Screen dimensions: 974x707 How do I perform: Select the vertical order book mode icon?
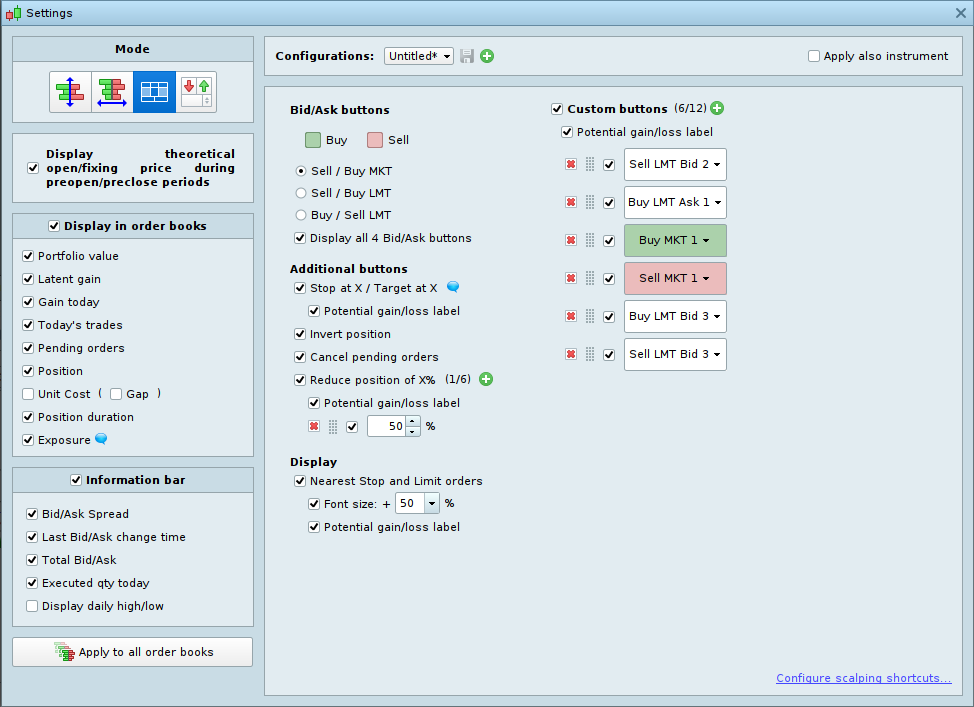70,91
